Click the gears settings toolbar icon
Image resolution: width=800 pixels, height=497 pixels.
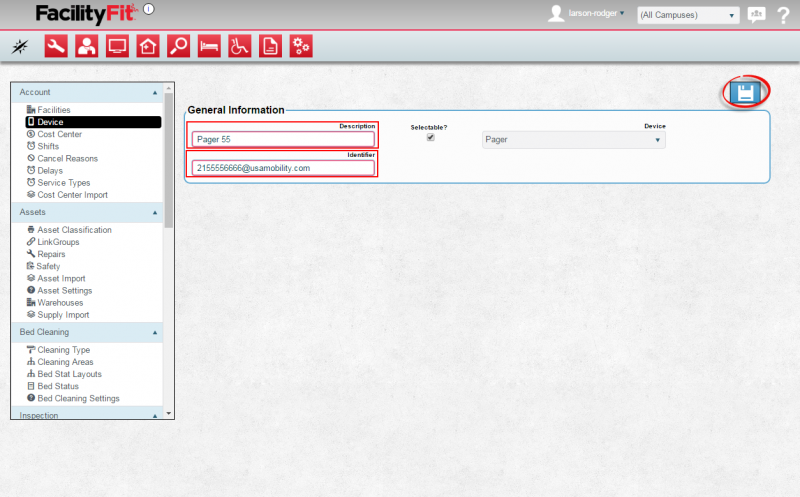[301, 46]
